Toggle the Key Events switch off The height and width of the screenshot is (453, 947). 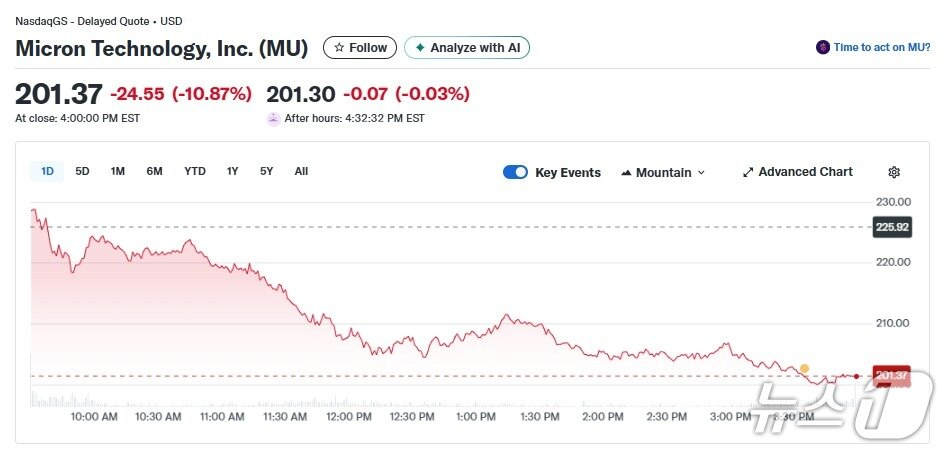tap(515, 172)
